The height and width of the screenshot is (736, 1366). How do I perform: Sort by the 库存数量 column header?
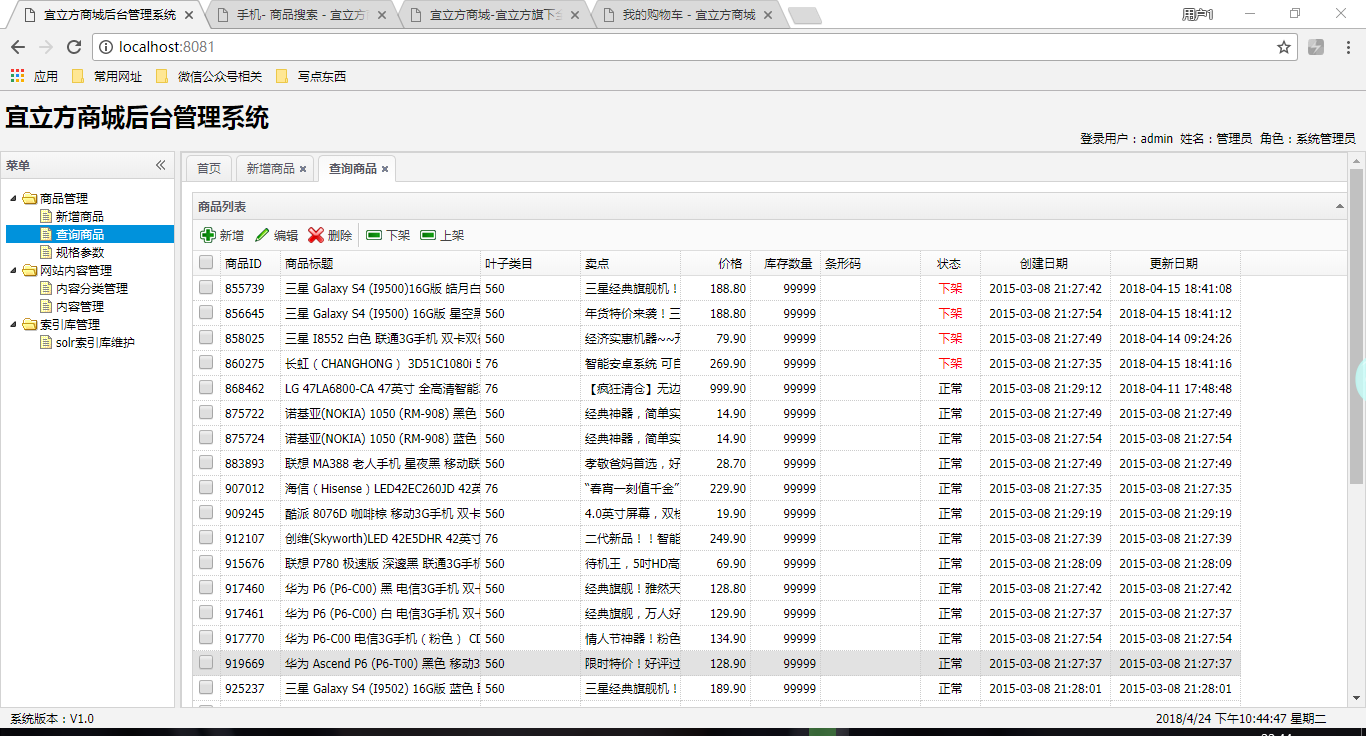(x=786, y=263)
